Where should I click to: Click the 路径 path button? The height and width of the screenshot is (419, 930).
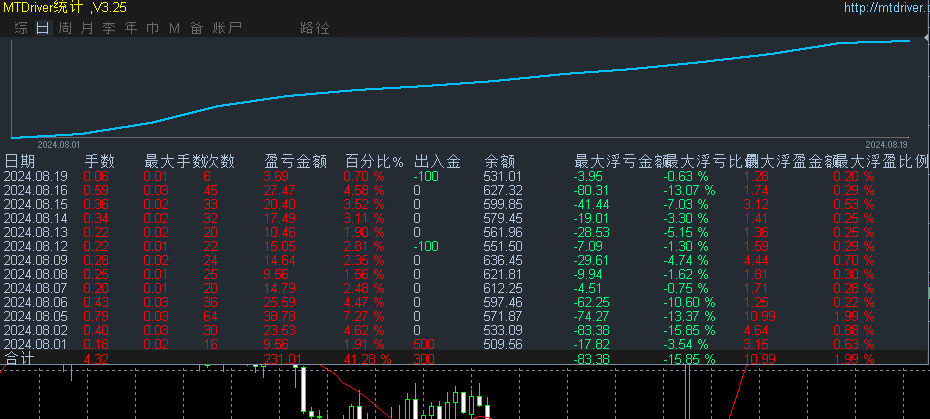click(315, 28)
